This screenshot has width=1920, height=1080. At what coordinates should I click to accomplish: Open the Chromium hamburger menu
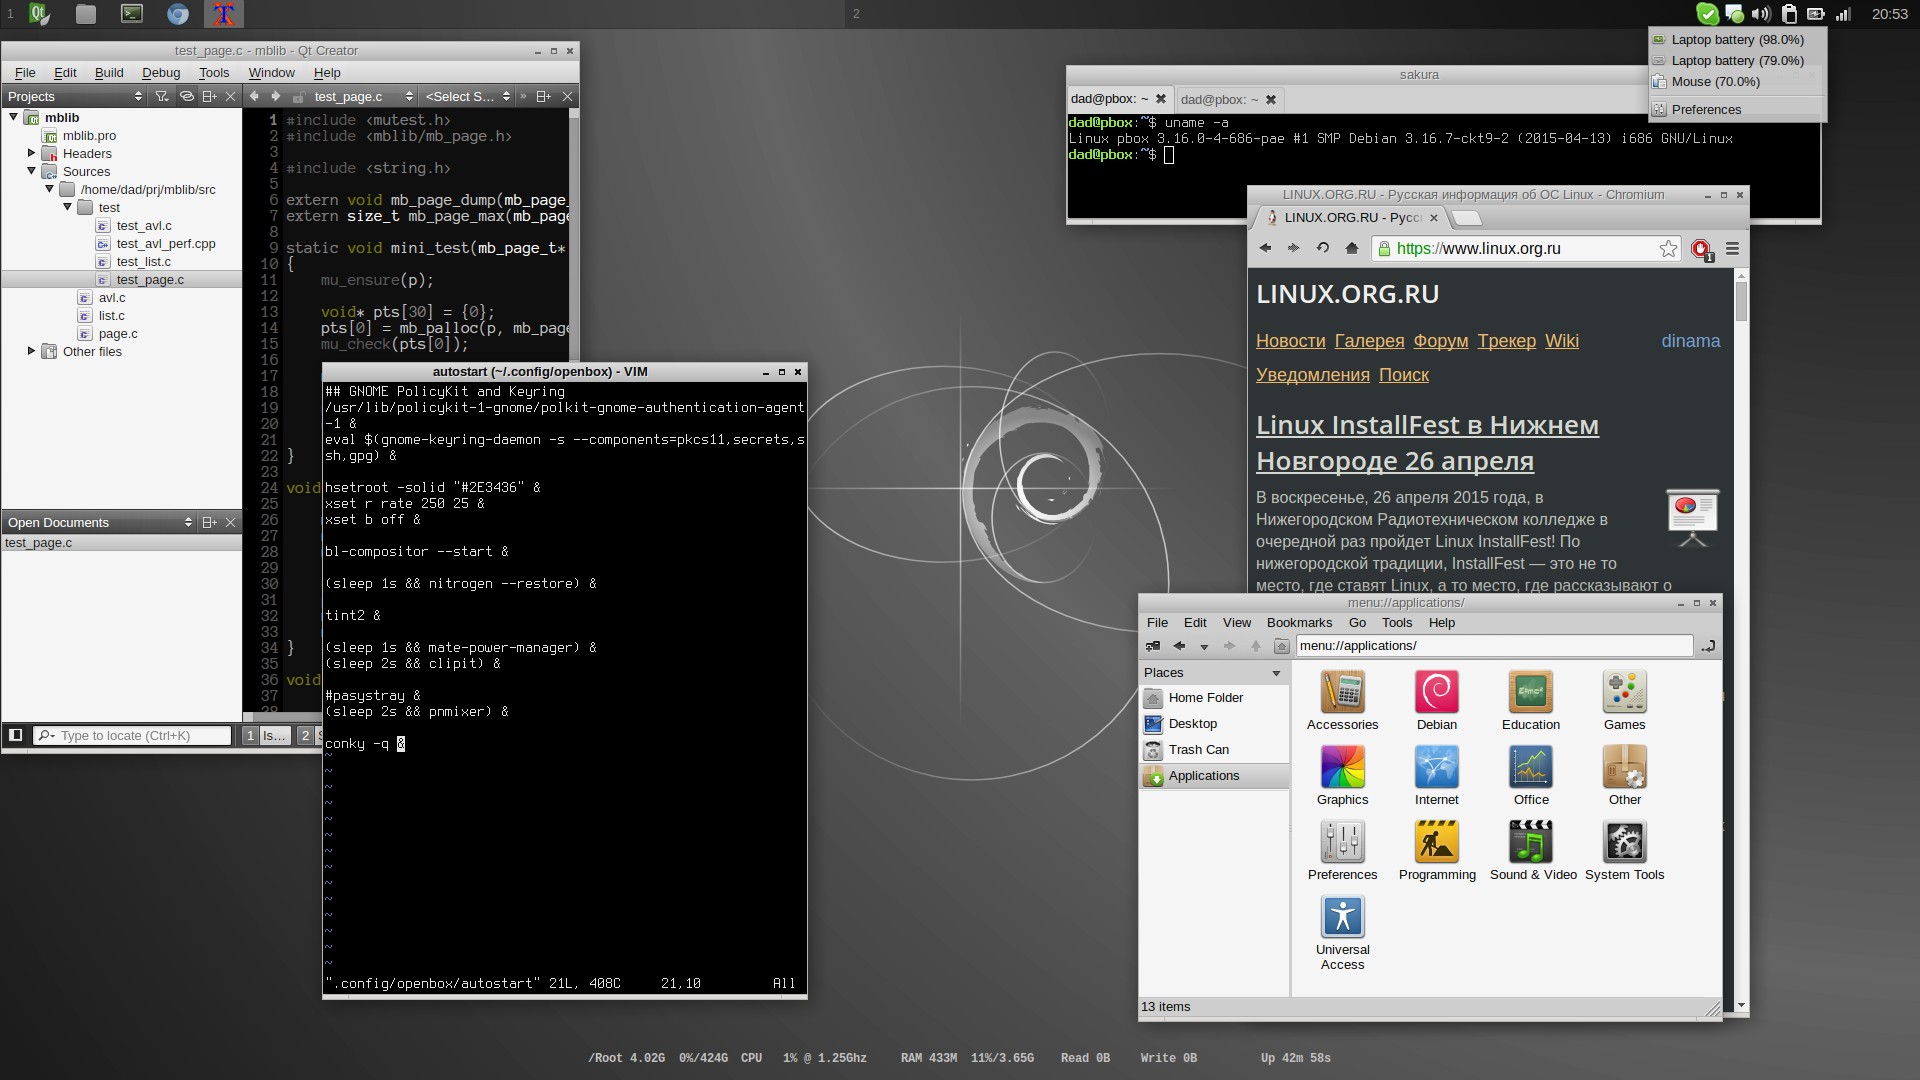tap(1732, 248)
